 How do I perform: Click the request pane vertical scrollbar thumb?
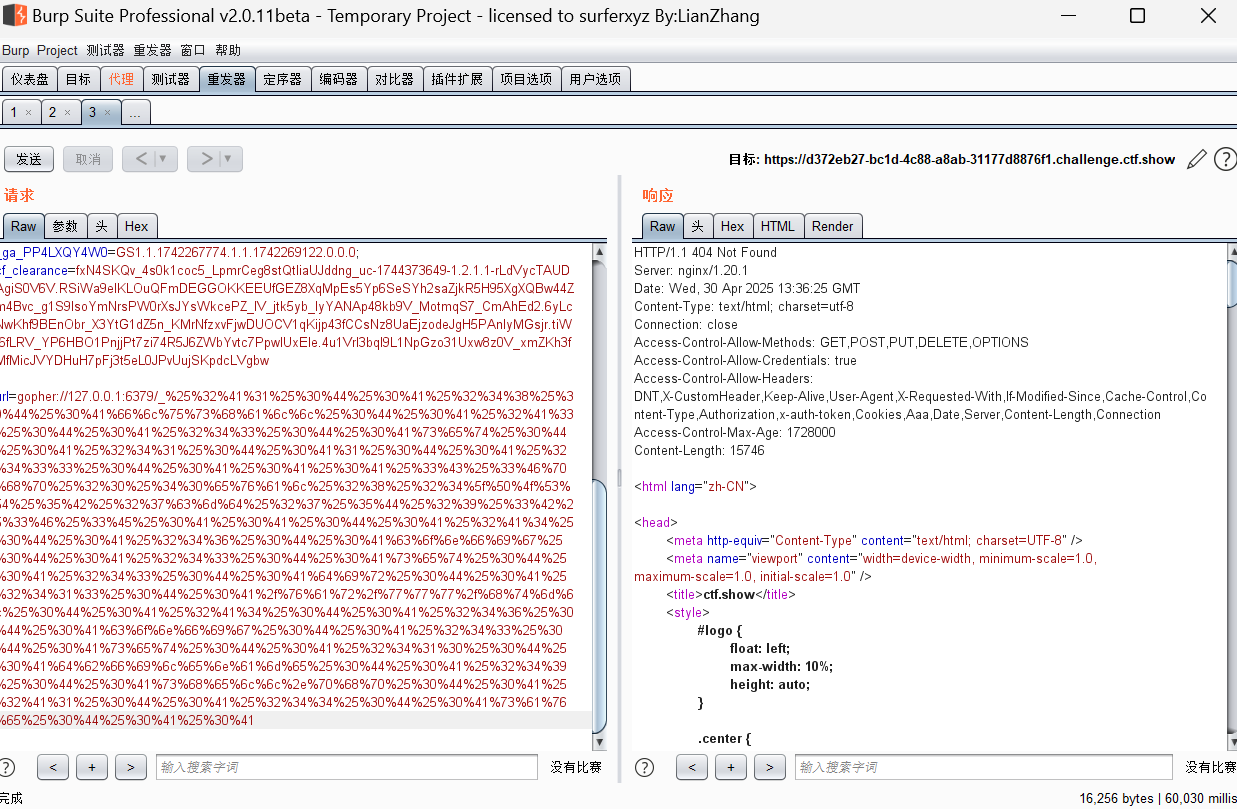(599, 606)
